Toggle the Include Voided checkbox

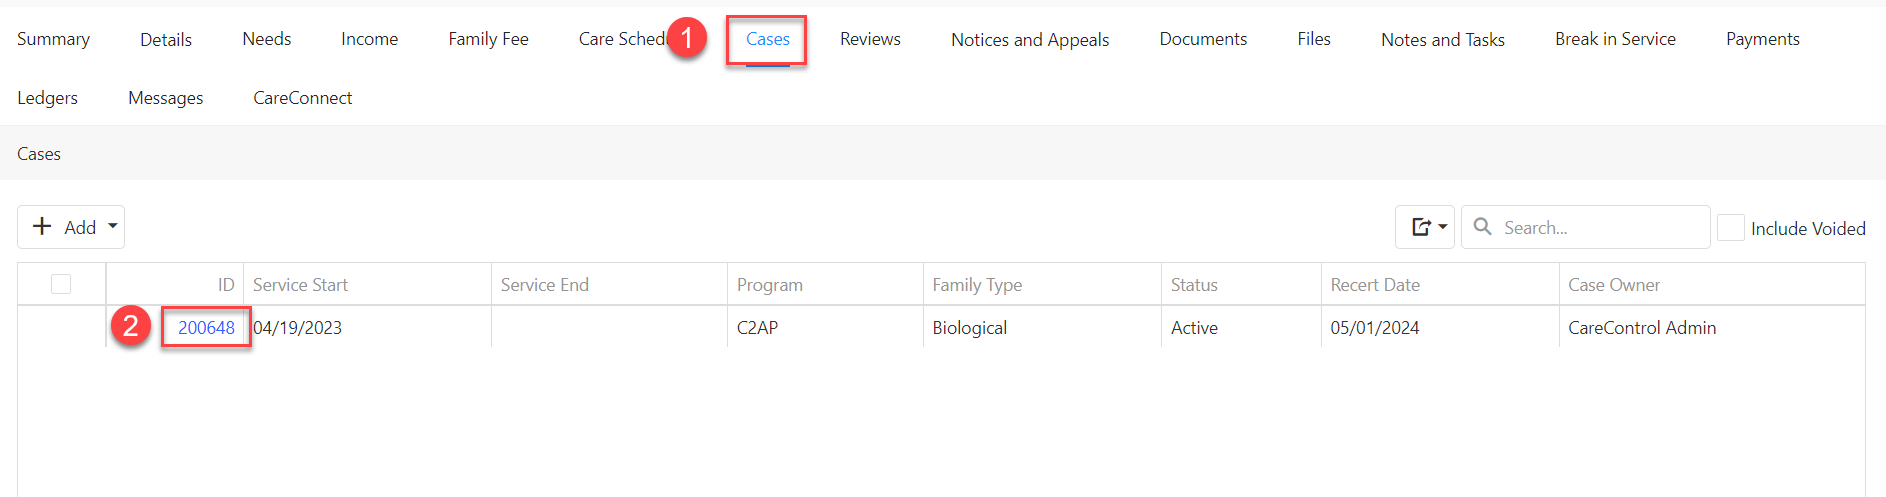pos(1730,228)
